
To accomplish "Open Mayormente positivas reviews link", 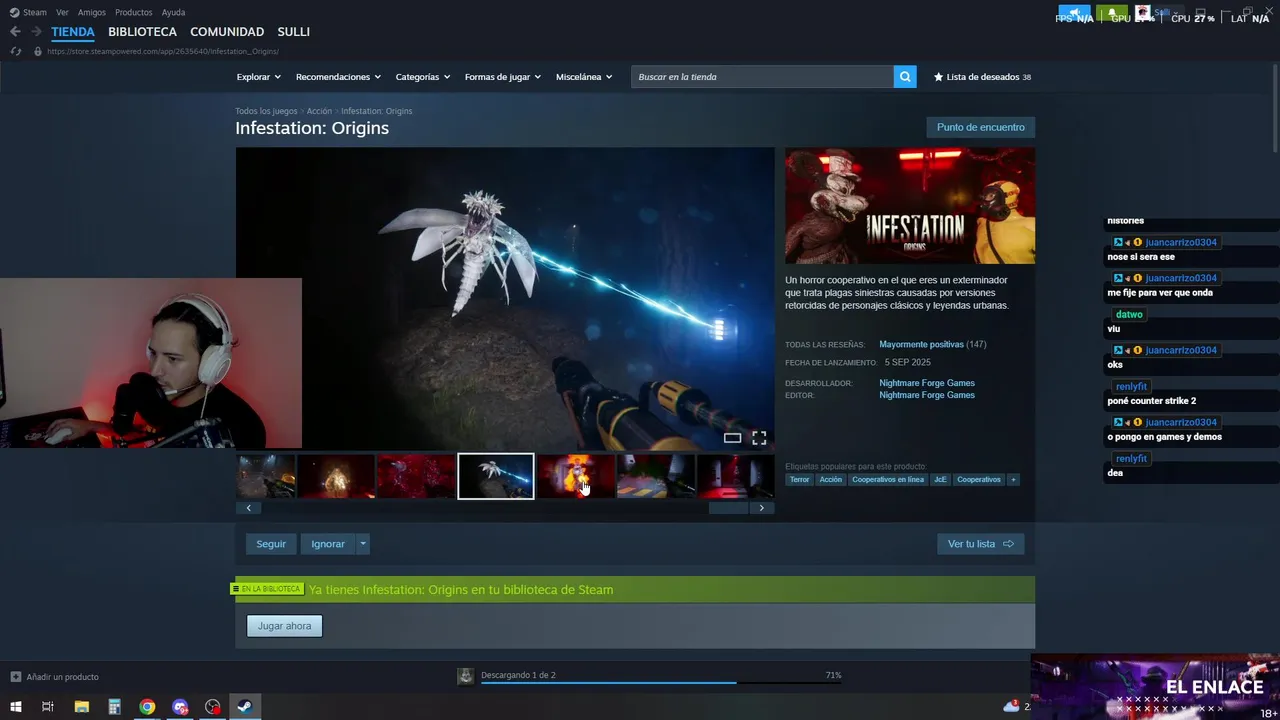I will click(921, 344).
